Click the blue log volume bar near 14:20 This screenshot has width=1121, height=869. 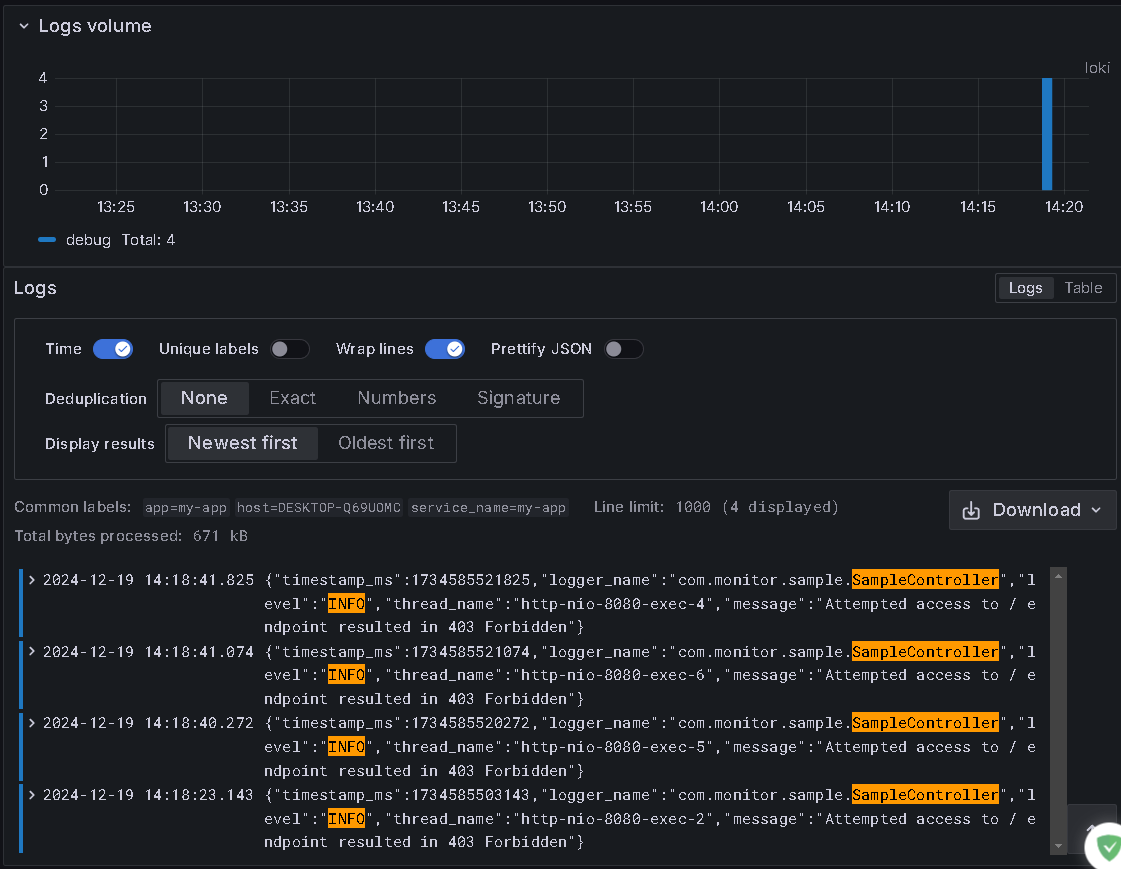coord(1047,134)
